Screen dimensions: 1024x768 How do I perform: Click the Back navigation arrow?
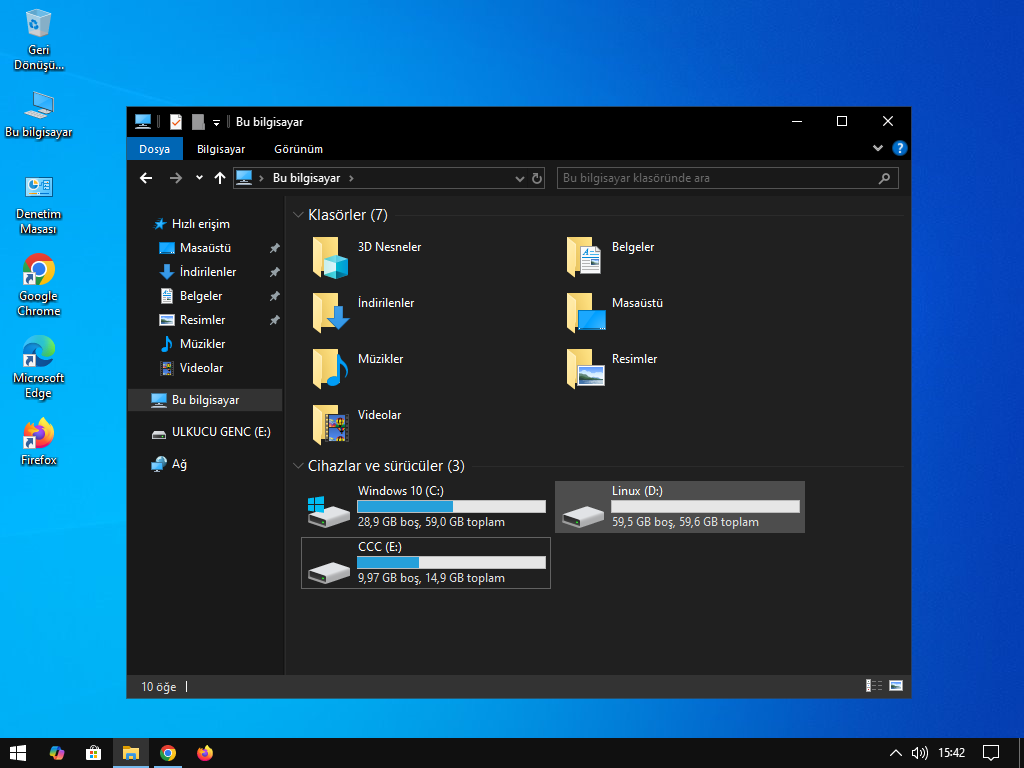(146, 178)
